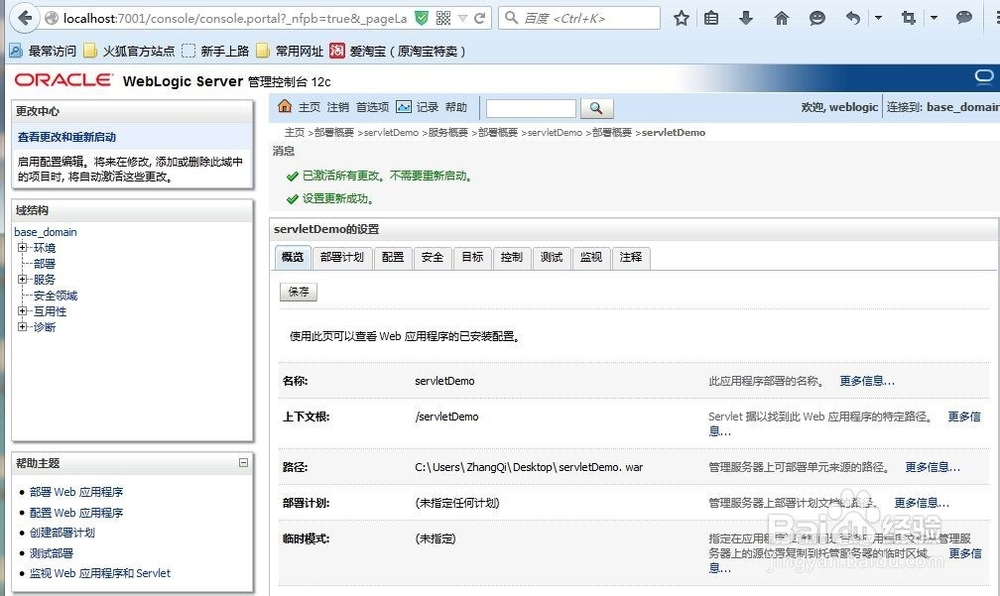Open address bar history dropdown arrow
The width and height of the screenshot is (1000, 596).
point(463,18)
